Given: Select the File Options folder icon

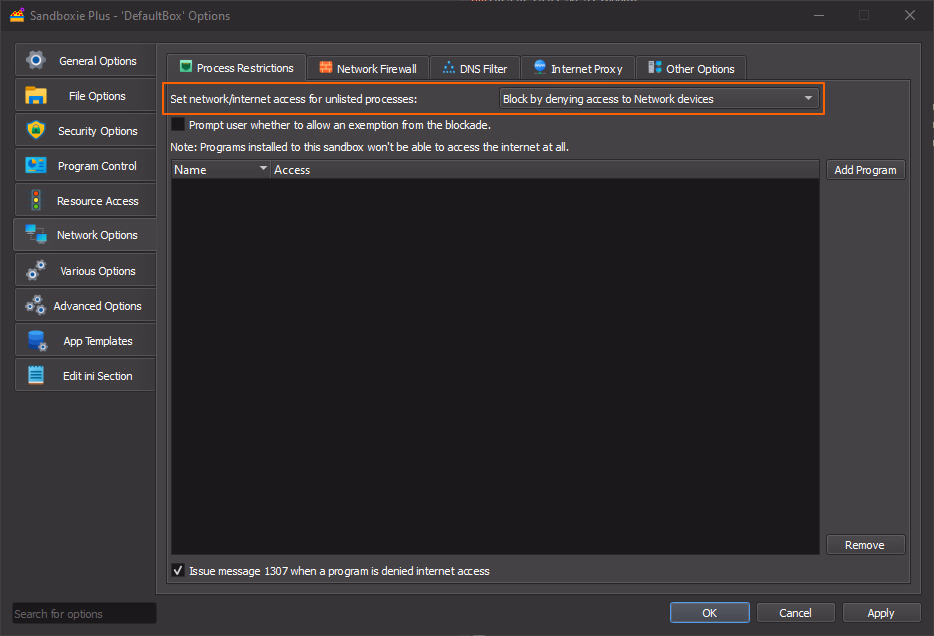Looking at the screenshot, I should (x=36, y=96).
